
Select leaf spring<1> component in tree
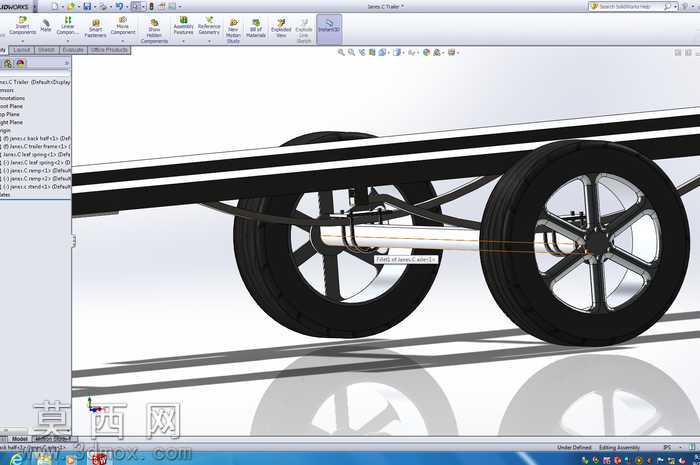pyautogui.click(x=37, y=154)
